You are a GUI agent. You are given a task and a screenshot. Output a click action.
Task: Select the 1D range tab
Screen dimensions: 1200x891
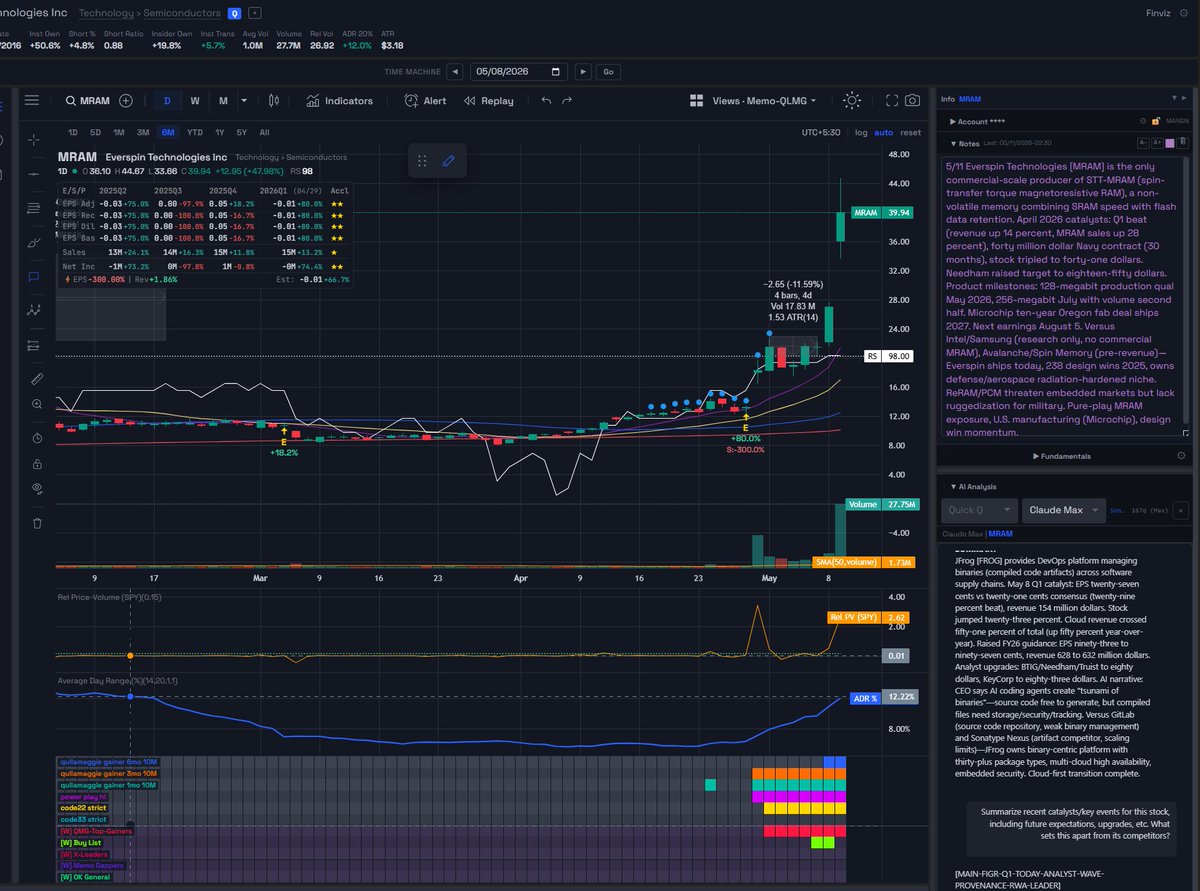pos(73,132)
